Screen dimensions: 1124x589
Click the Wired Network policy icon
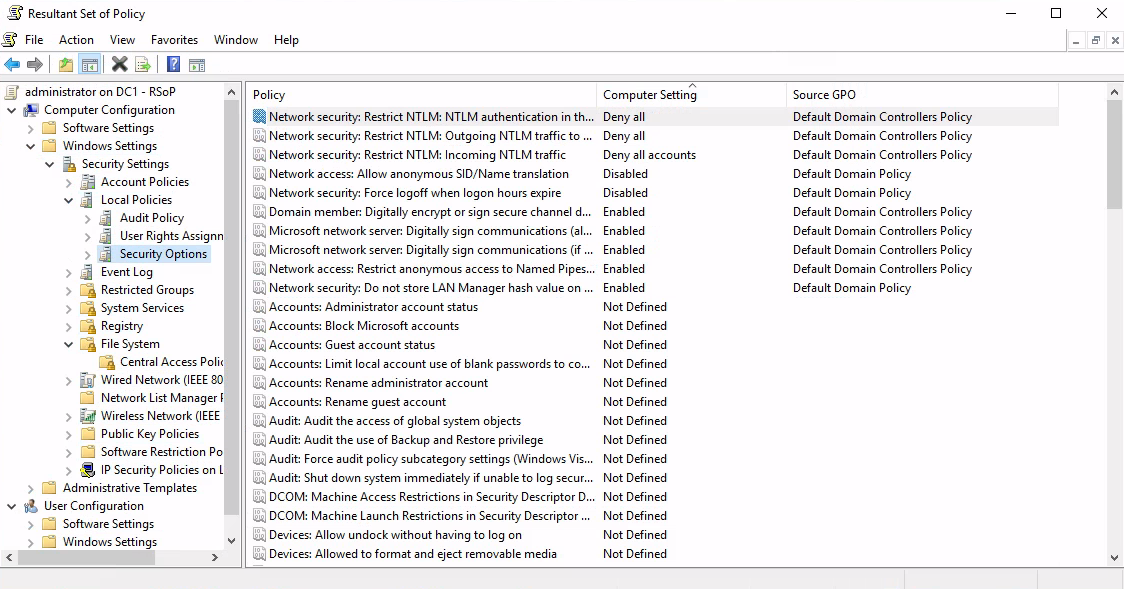pos(87,380)
